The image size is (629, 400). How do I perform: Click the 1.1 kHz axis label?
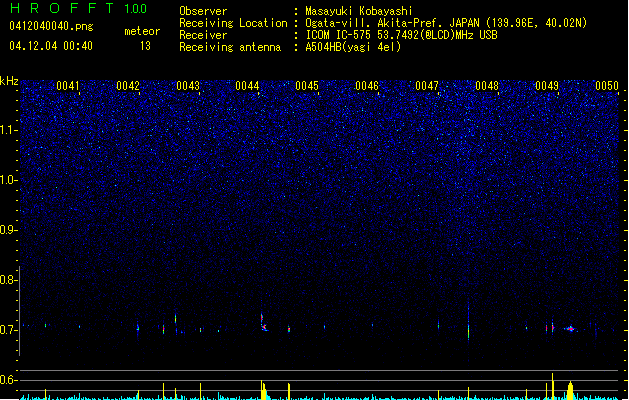[x=9, y=130]
